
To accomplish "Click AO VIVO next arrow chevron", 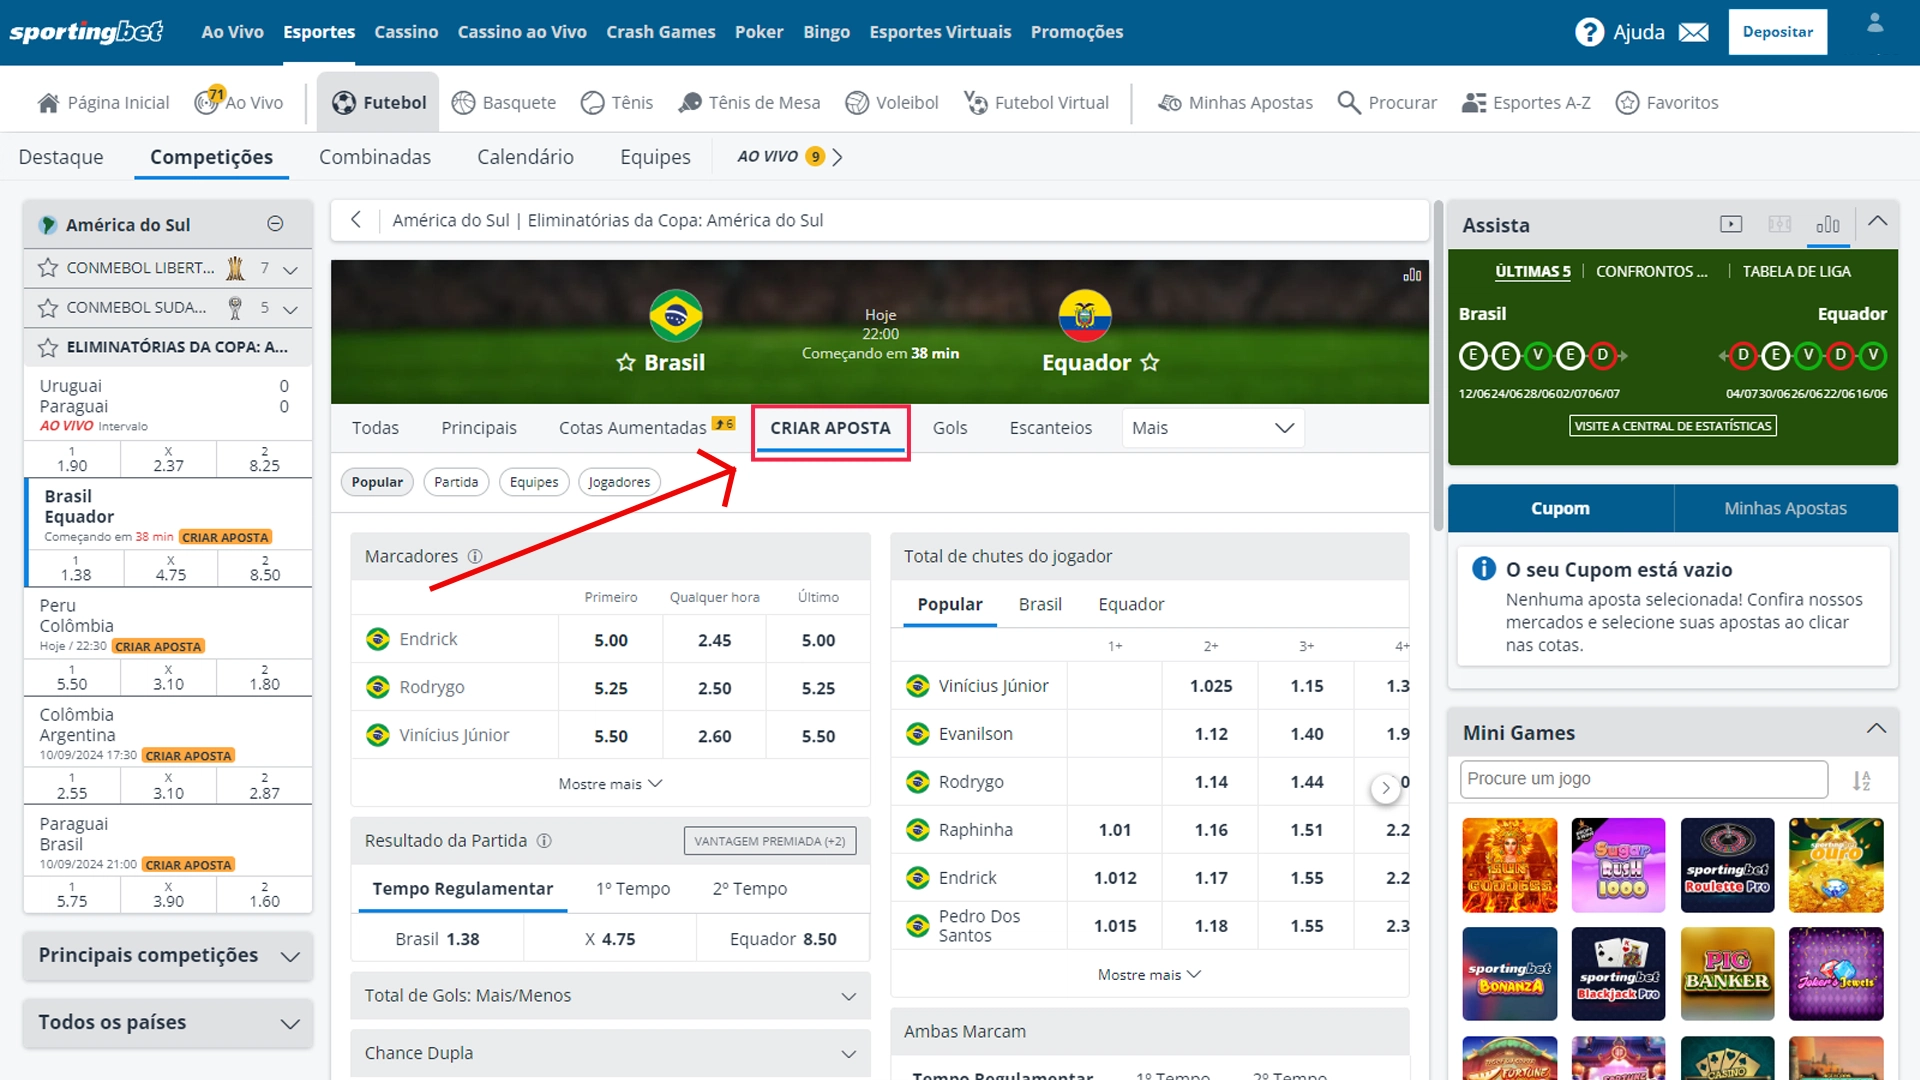I will click(837, 157).
